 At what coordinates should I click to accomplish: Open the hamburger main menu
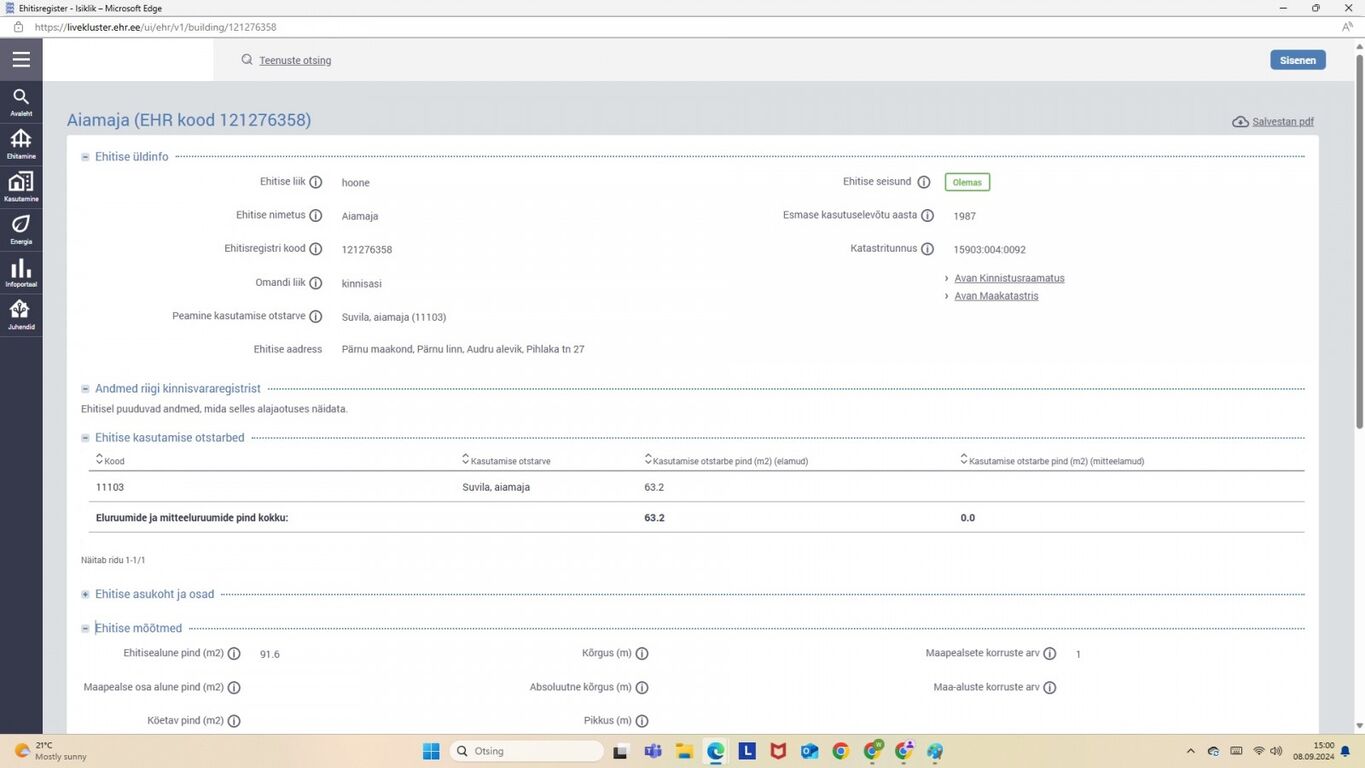pos(21,60)
